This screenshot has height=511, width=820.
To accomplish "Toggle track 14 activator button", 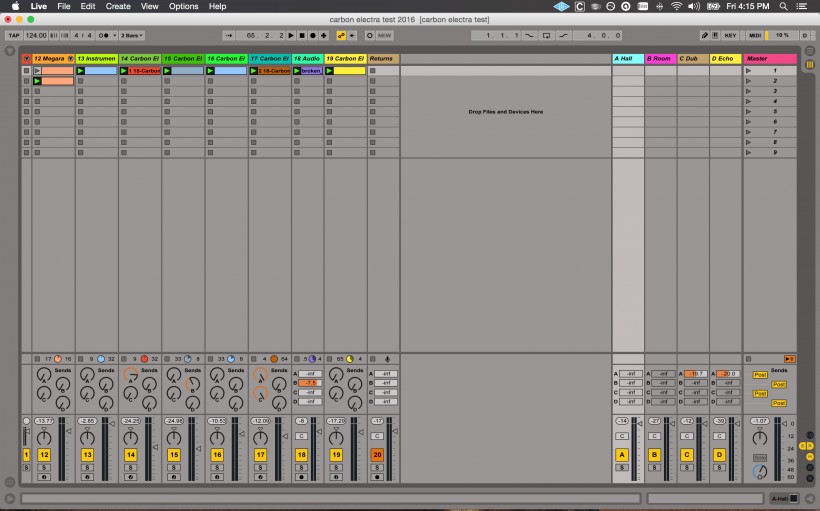I will click(130, 455).
